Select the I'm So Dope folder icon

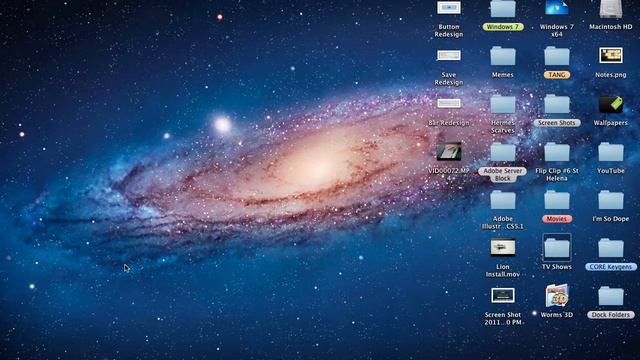(x=611, y=200)
